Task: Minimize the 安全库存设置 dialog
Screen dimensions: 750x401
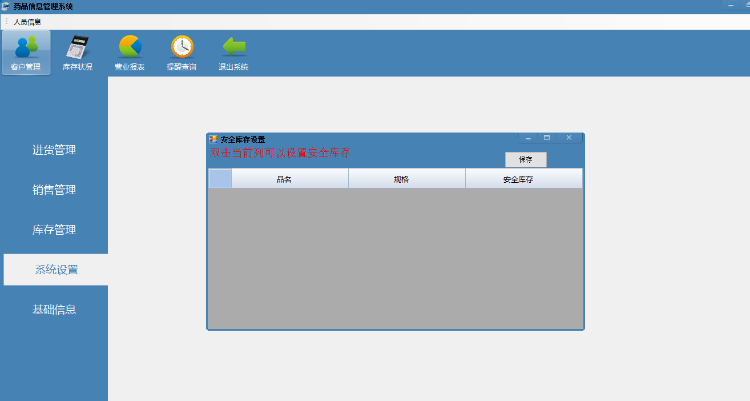Action: [528, 138]
